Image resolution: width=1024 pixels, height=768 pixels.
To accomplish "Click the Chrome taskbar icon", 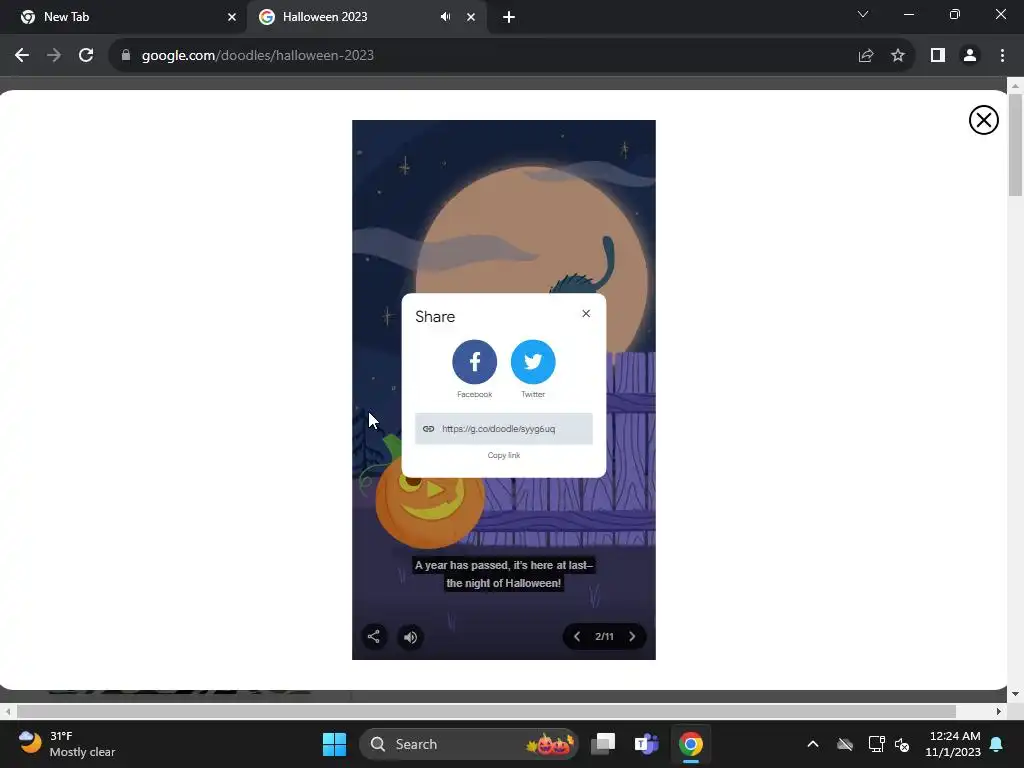I will point(690,744).
